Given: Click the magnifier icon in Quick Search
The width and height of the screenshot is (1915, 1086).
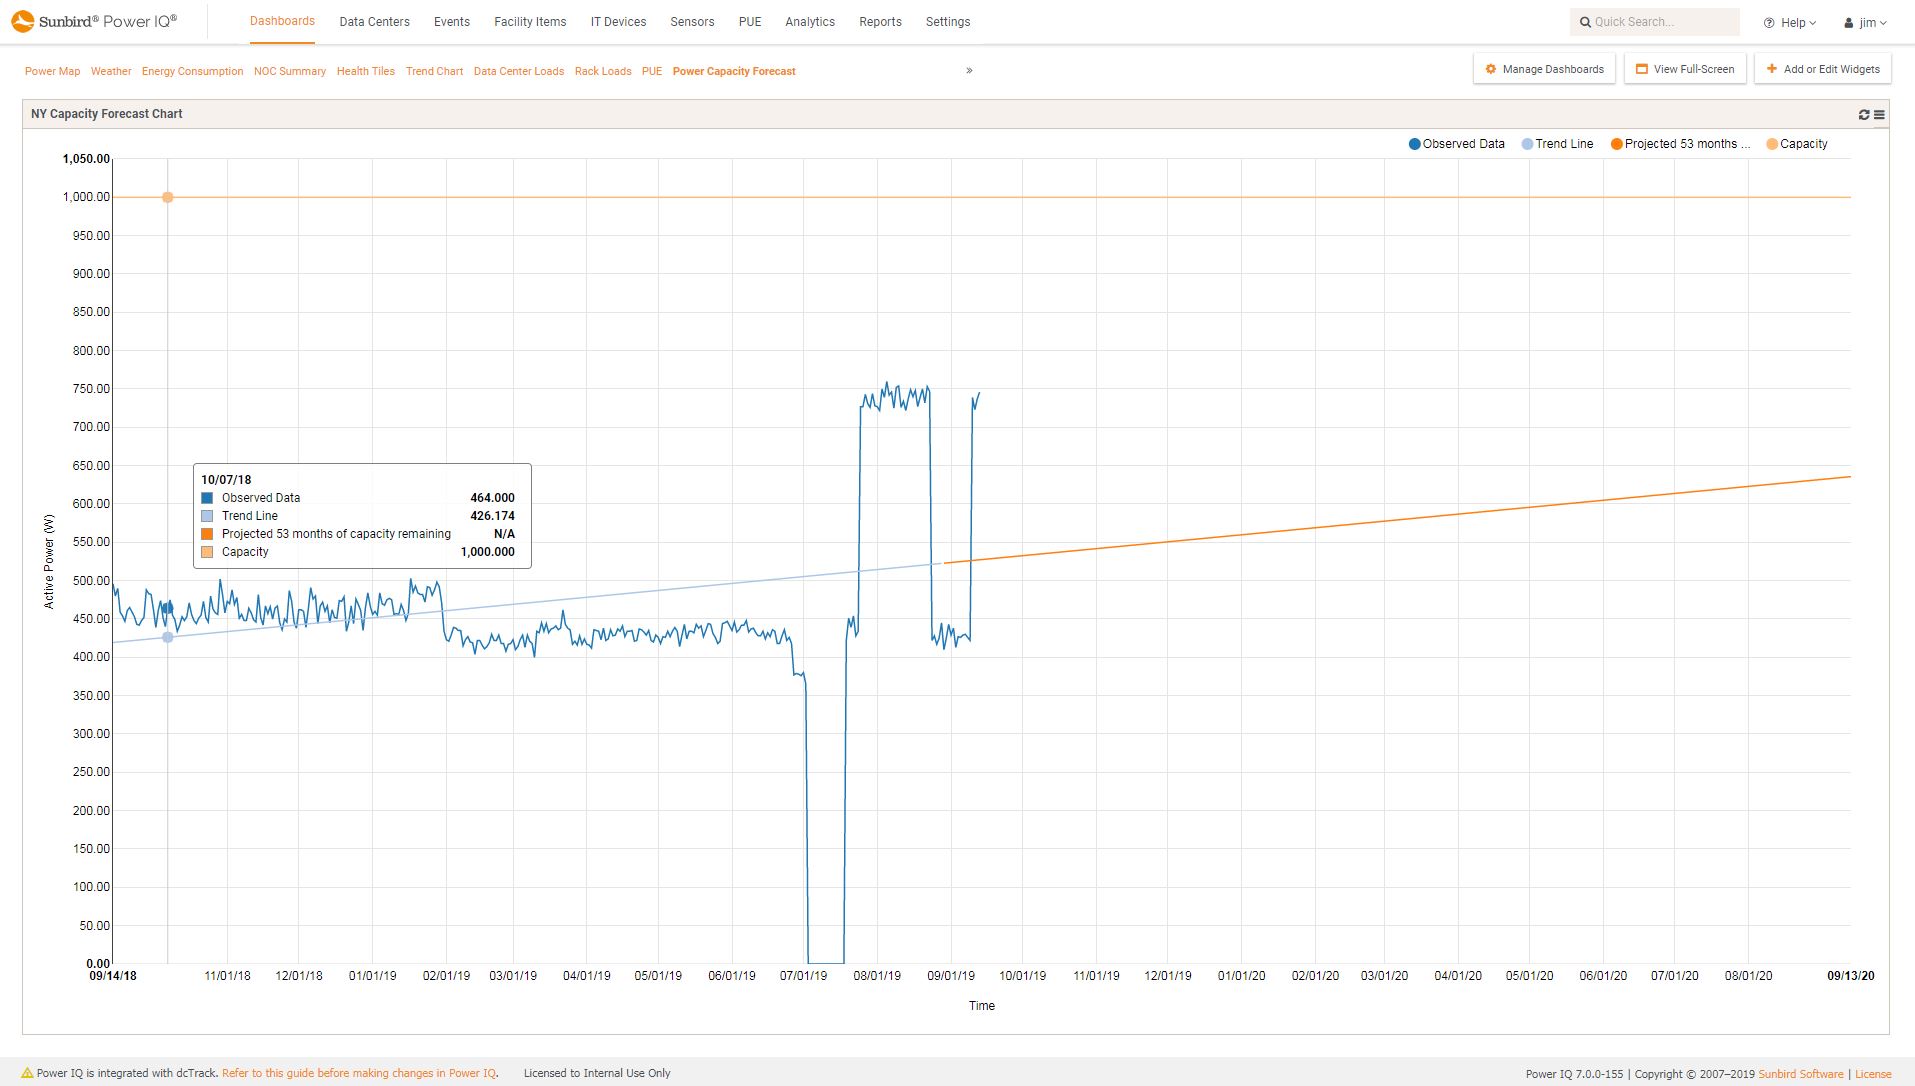Looking at the screenshot, I should tap(1585, 22).
